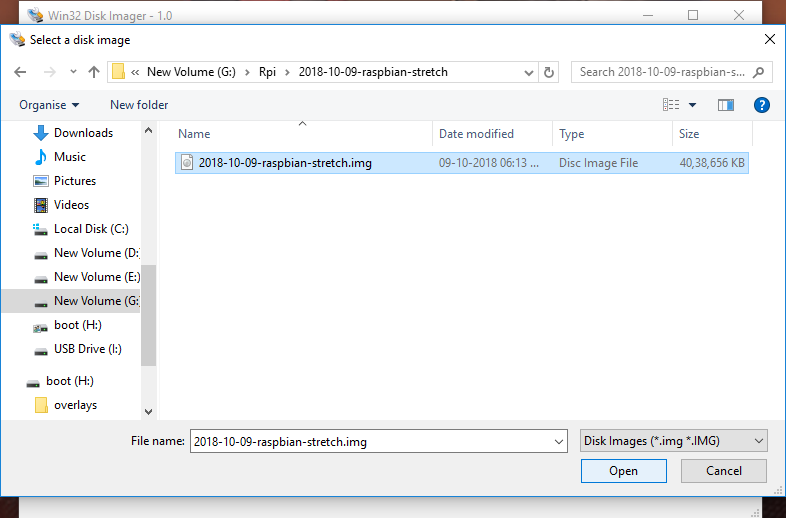The width and height of the screenshot is (786, 518).
Task: Click the search magnifier icon
Action: tap(759, 72)
